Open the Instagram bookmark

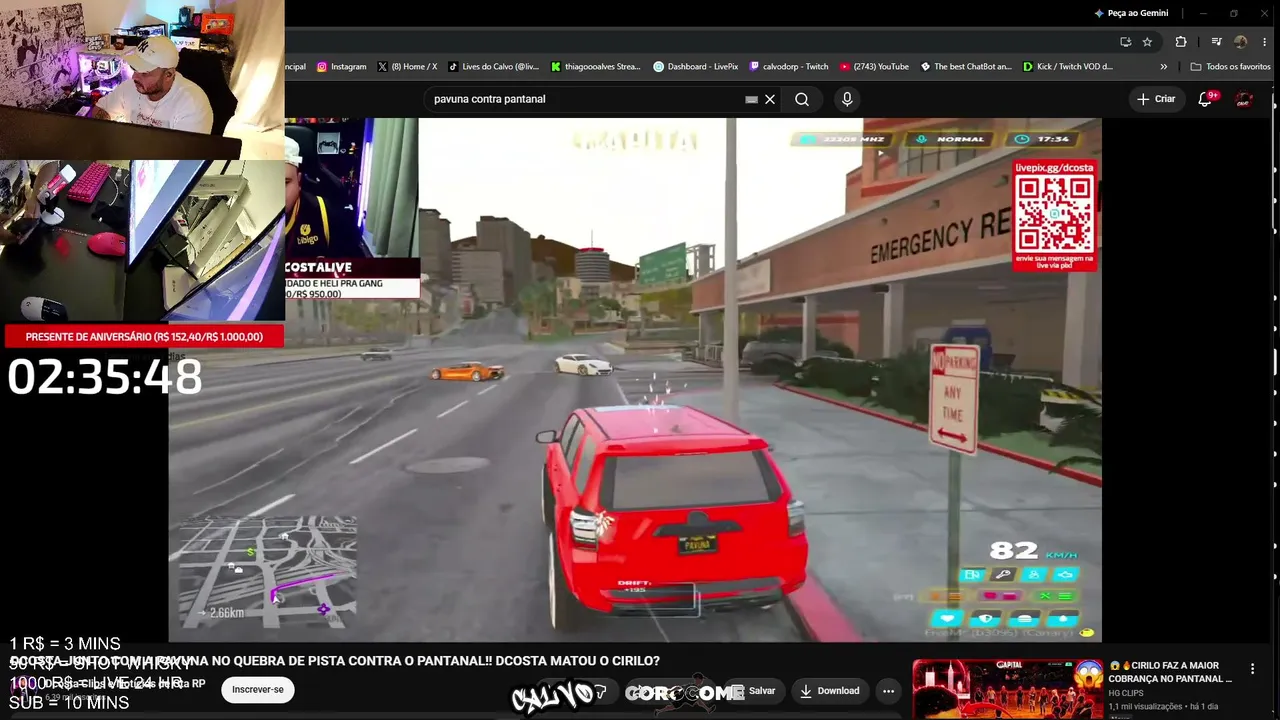tap(341, 67)
